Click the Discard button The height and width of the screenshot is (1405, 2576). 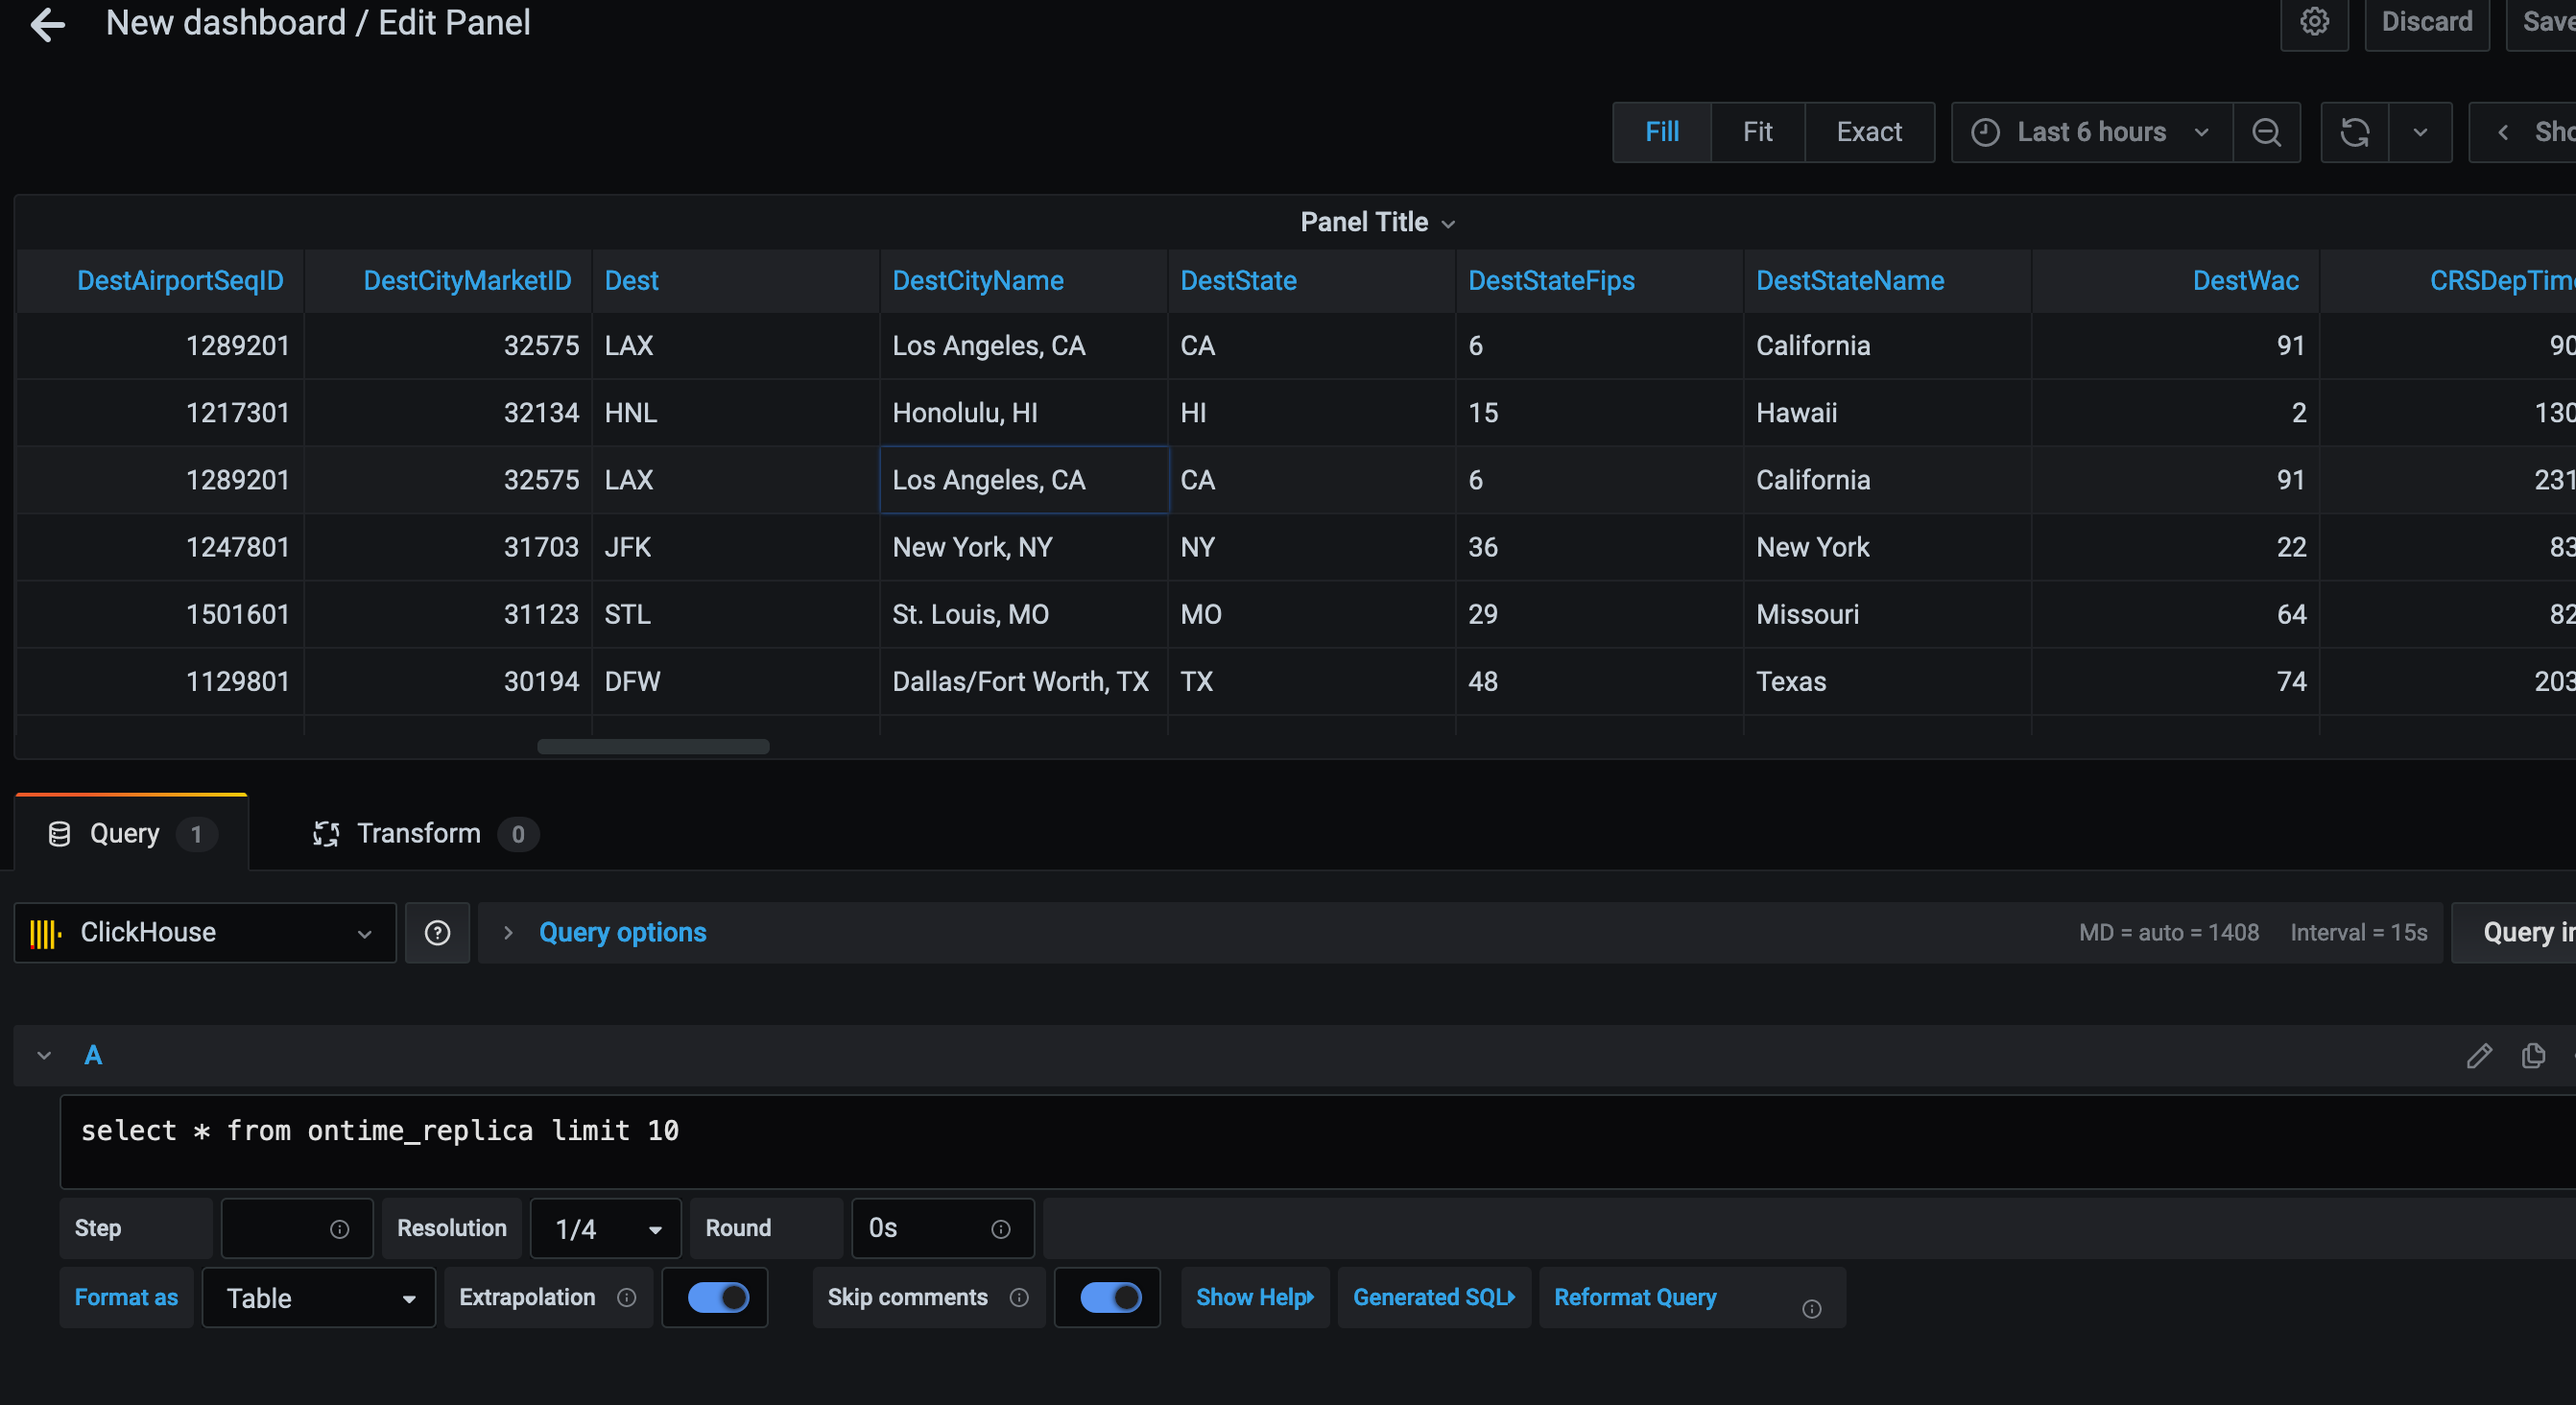pyautogui.click(x=2426, y=22)
